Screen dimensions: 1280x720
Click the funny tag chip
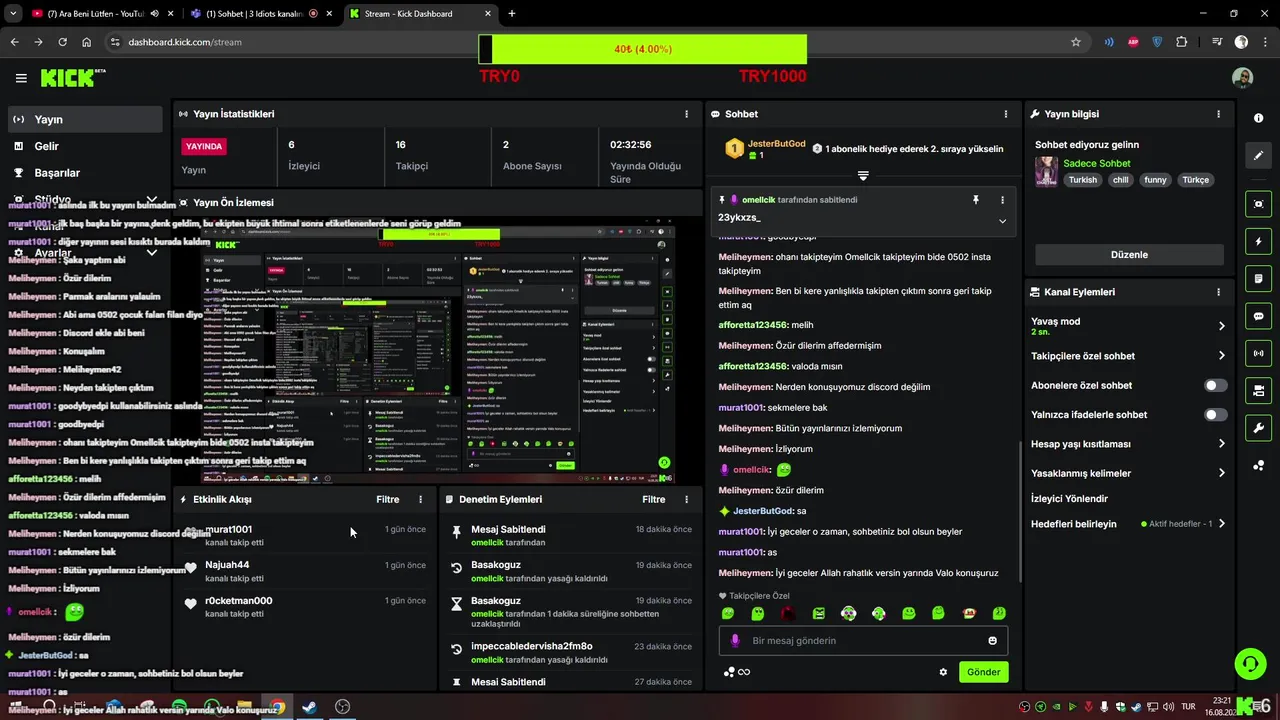click(x=1156, y=180)
